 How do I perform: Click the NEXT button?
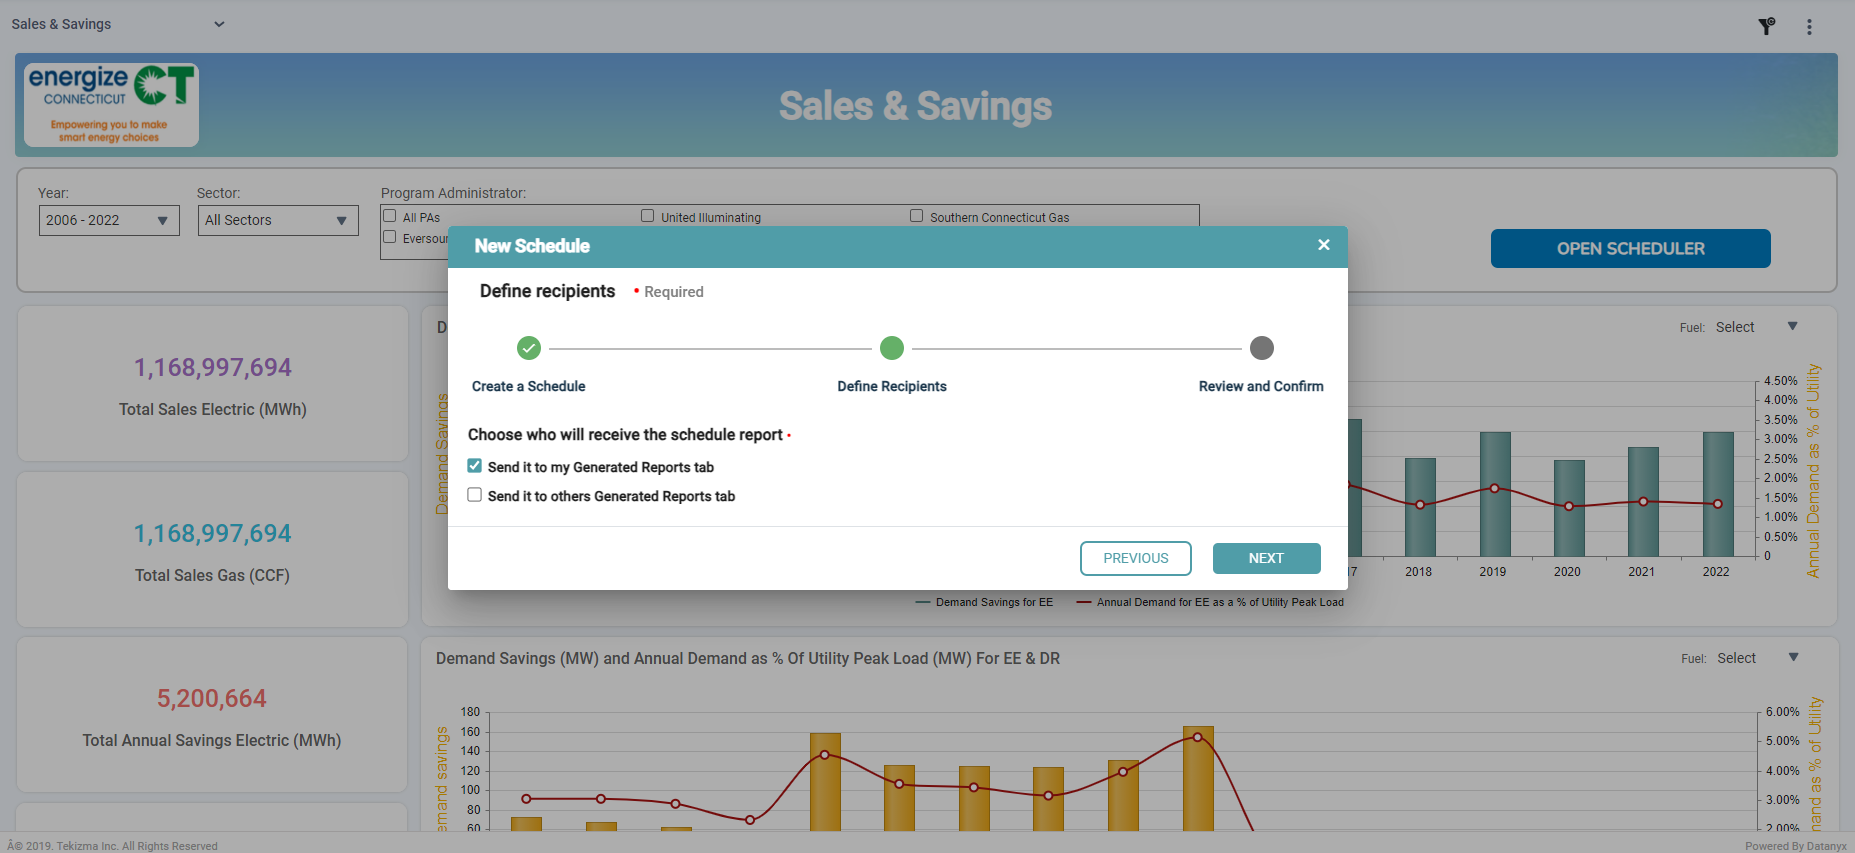[1266, 558]
